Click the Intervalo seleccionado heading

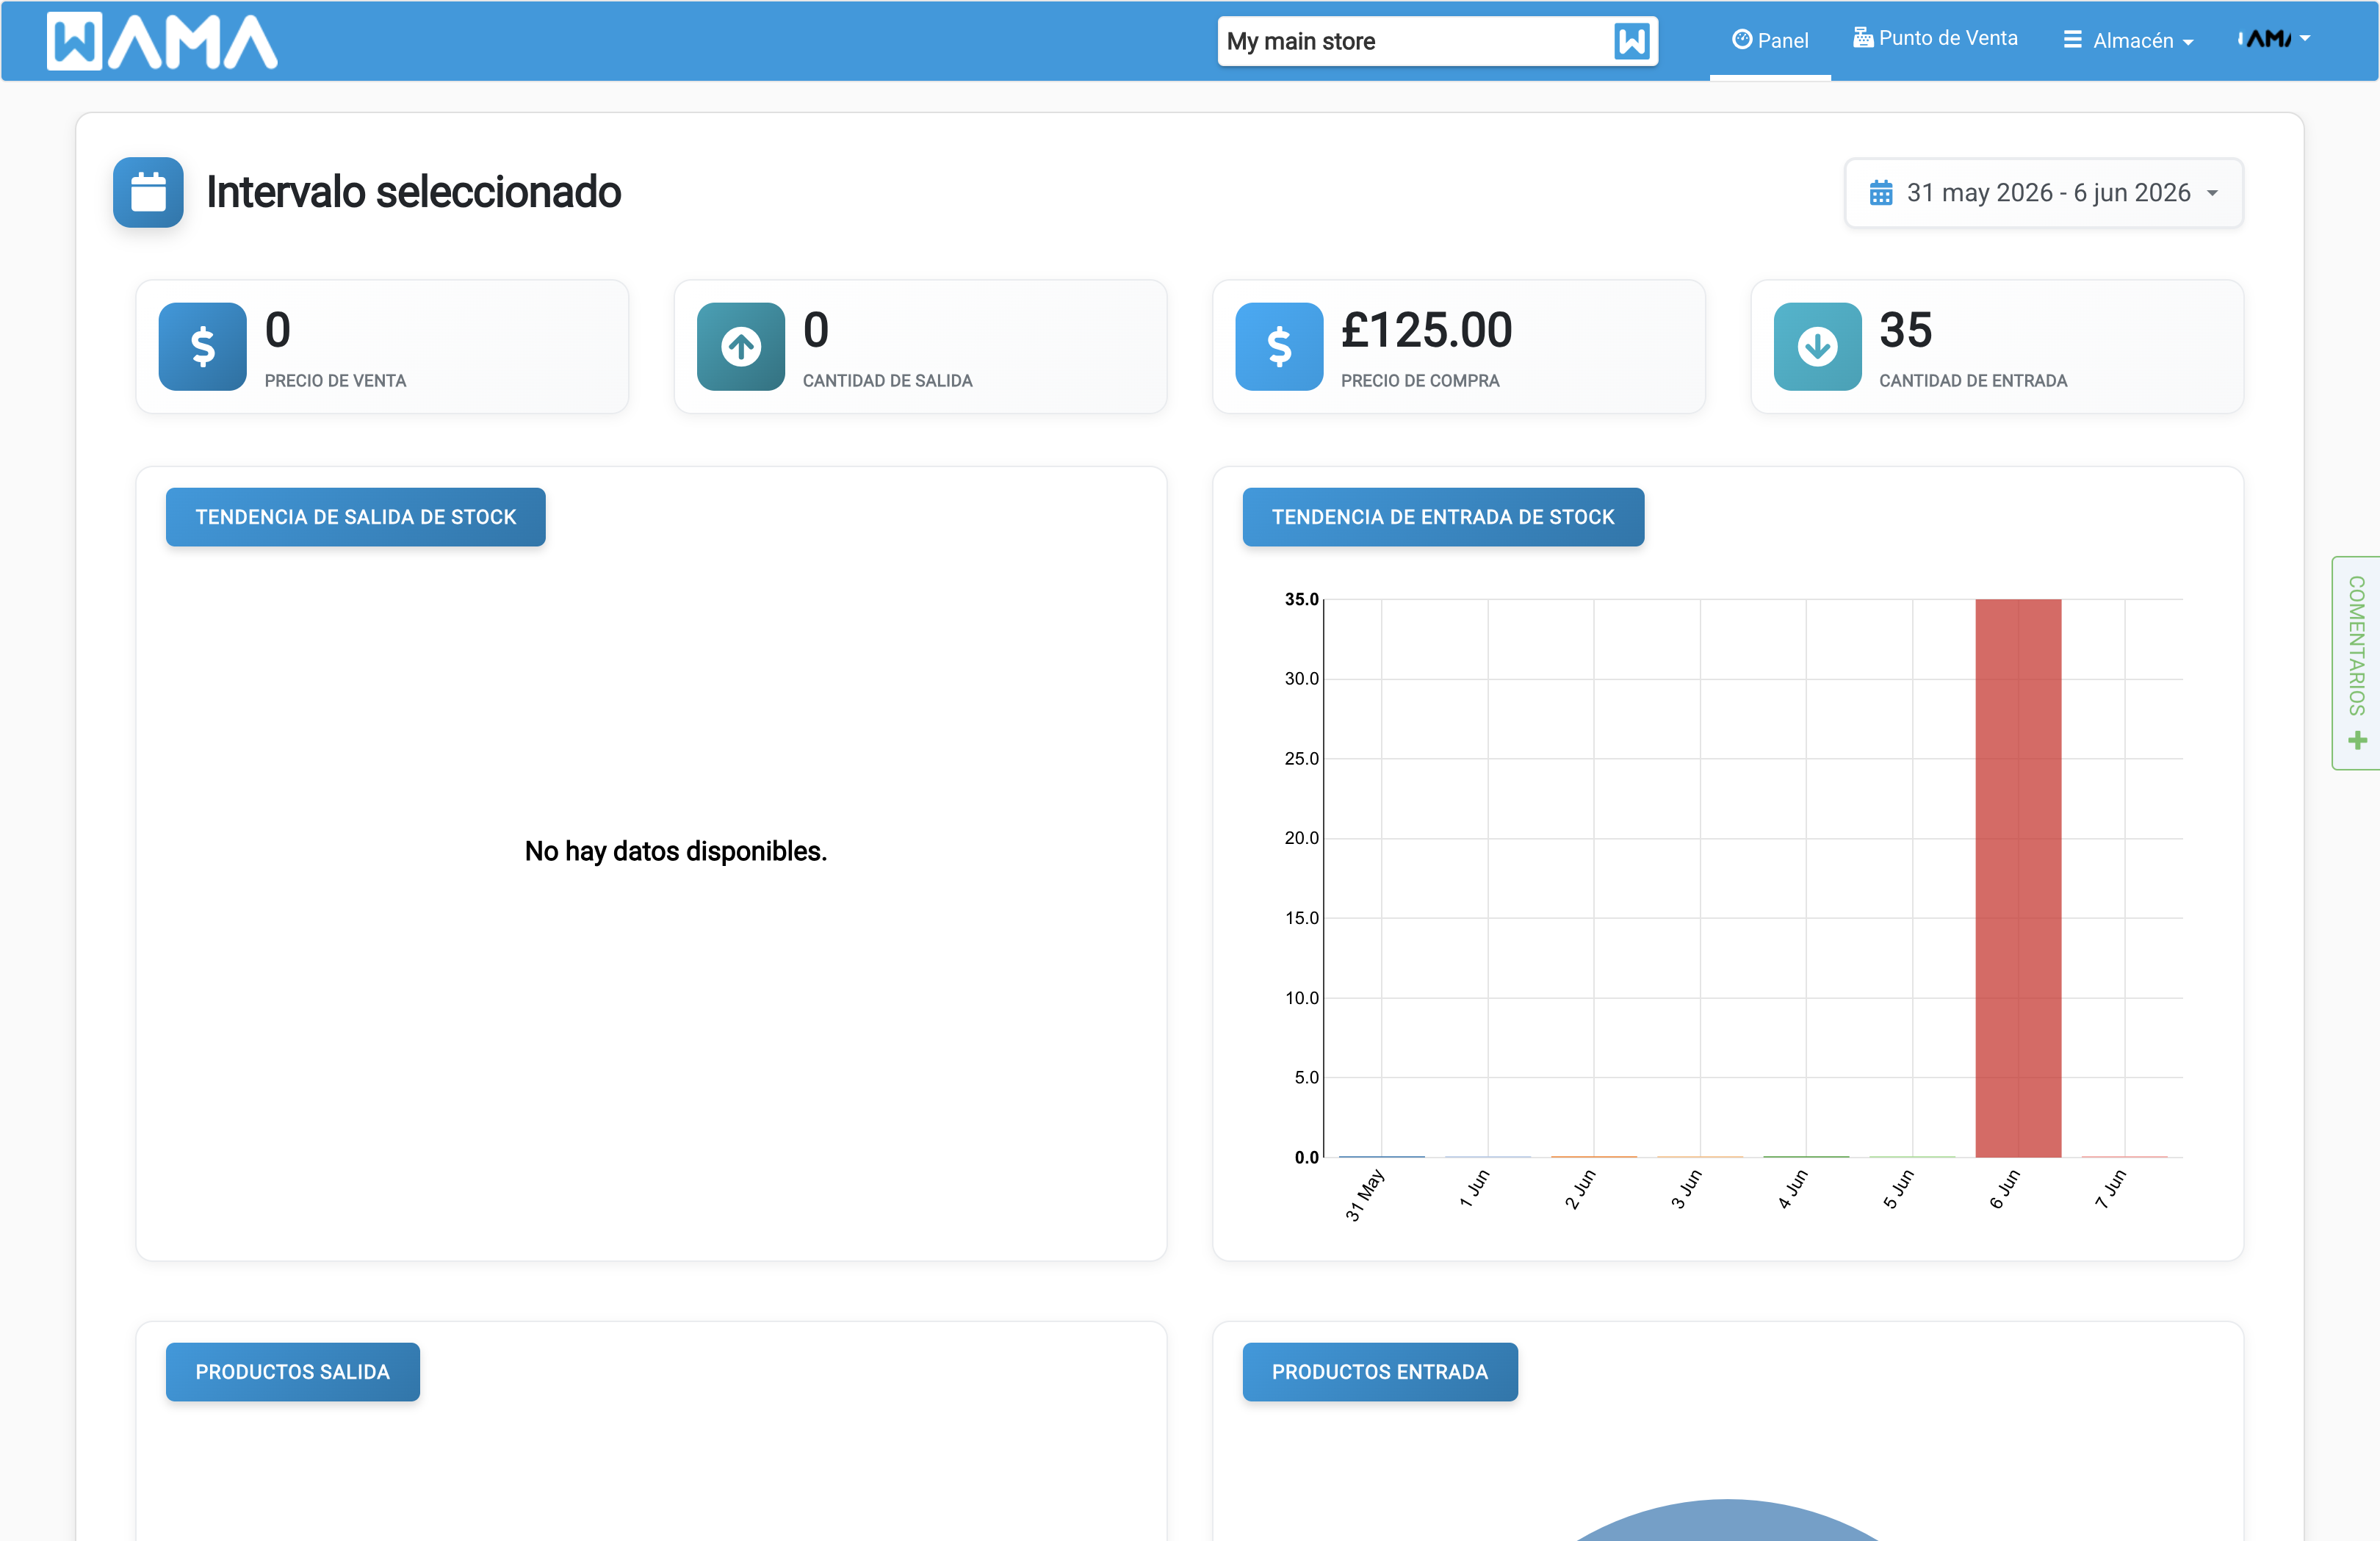click(x=413, y=192)
